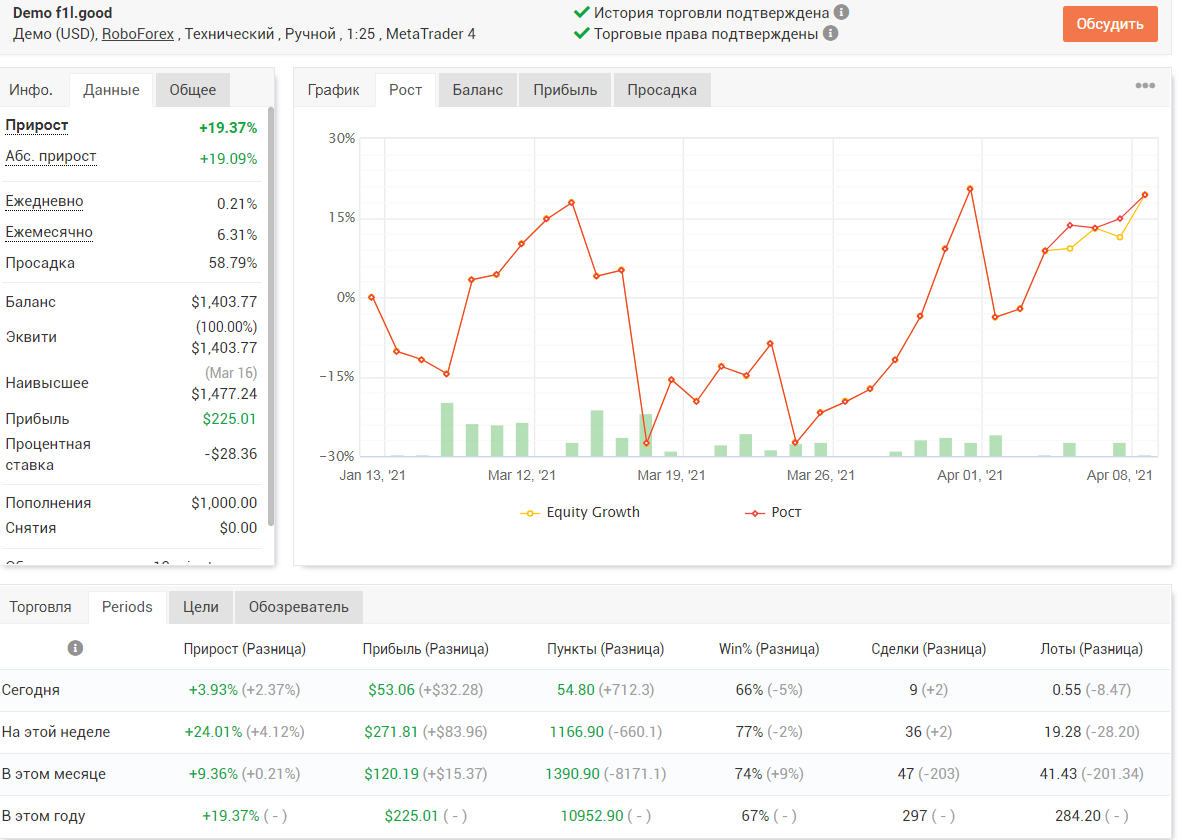This screenshot has width=1178, height=840.
Task: Open the three-dots chart options menu
Action: click(1145, 86)
